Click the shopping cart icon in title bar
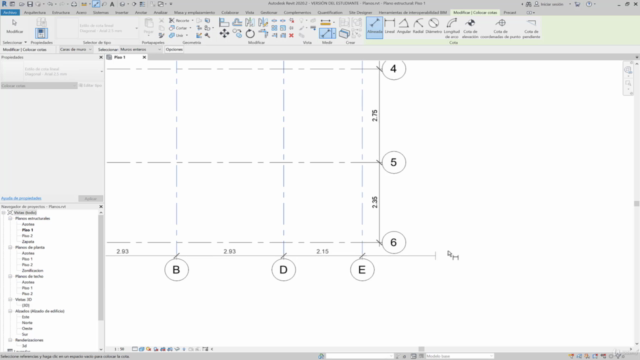640x360 pixels. pyautogui.click(x=577, y=4)
